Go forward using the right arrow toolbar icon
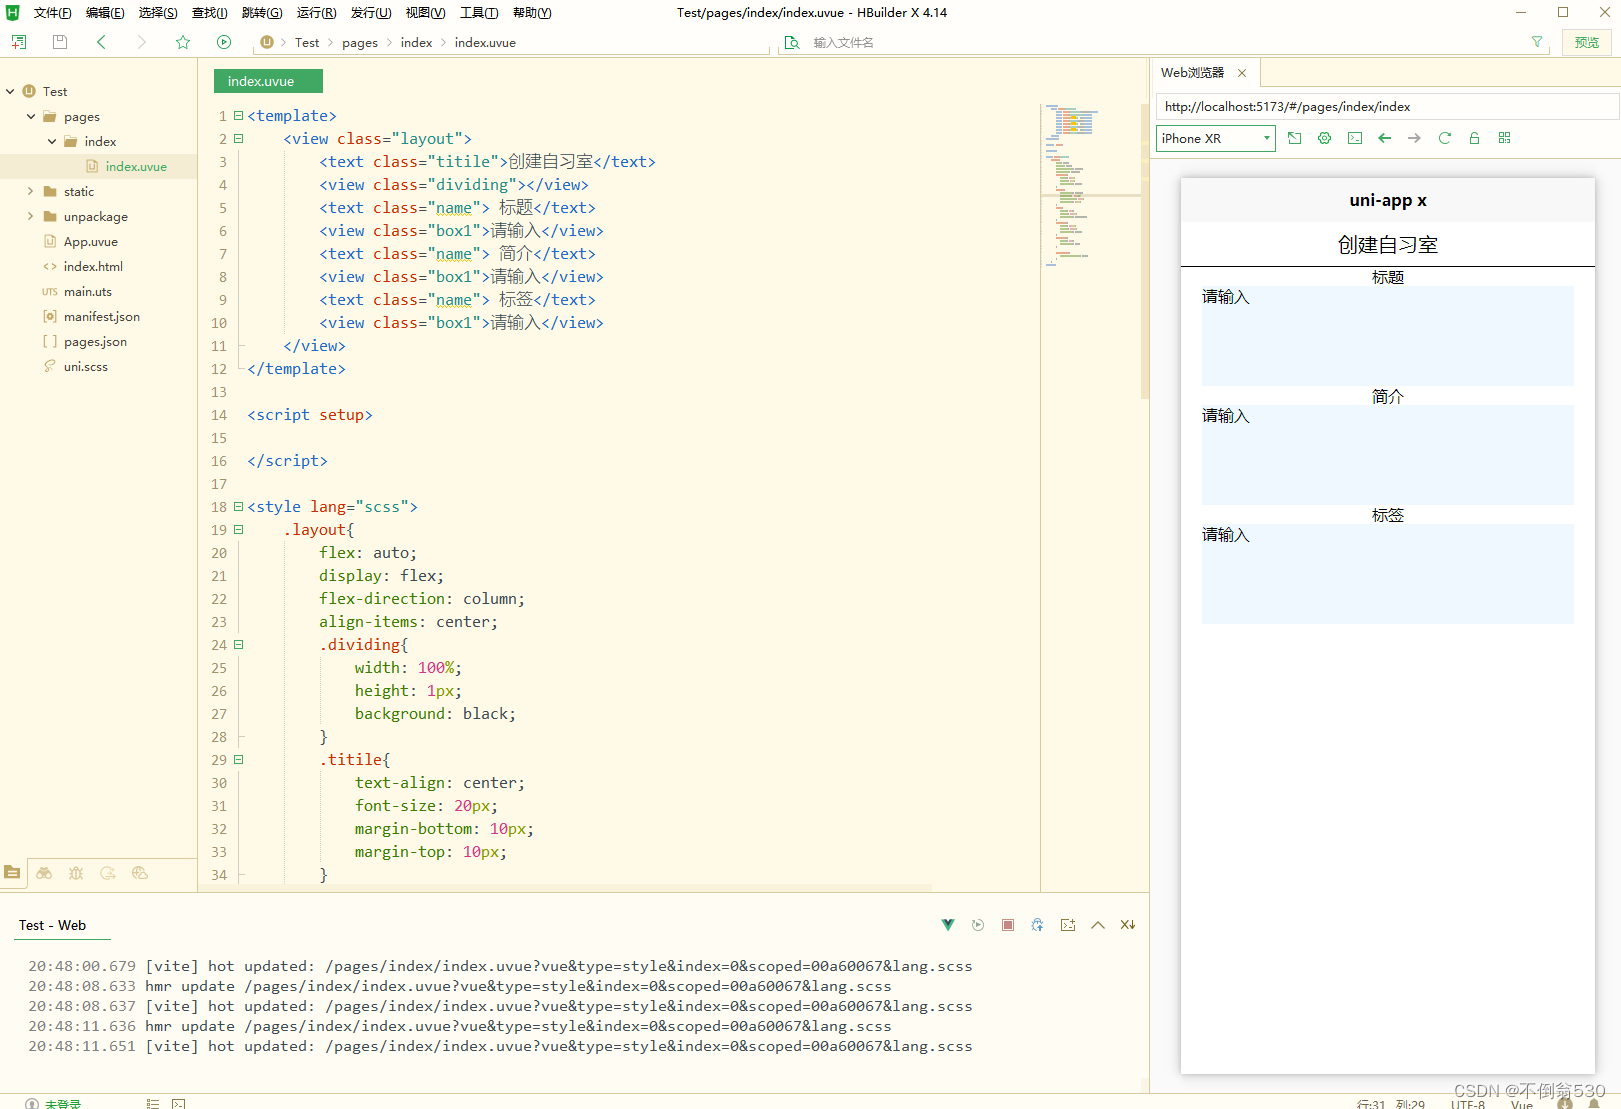 click(x=141, y=42)
